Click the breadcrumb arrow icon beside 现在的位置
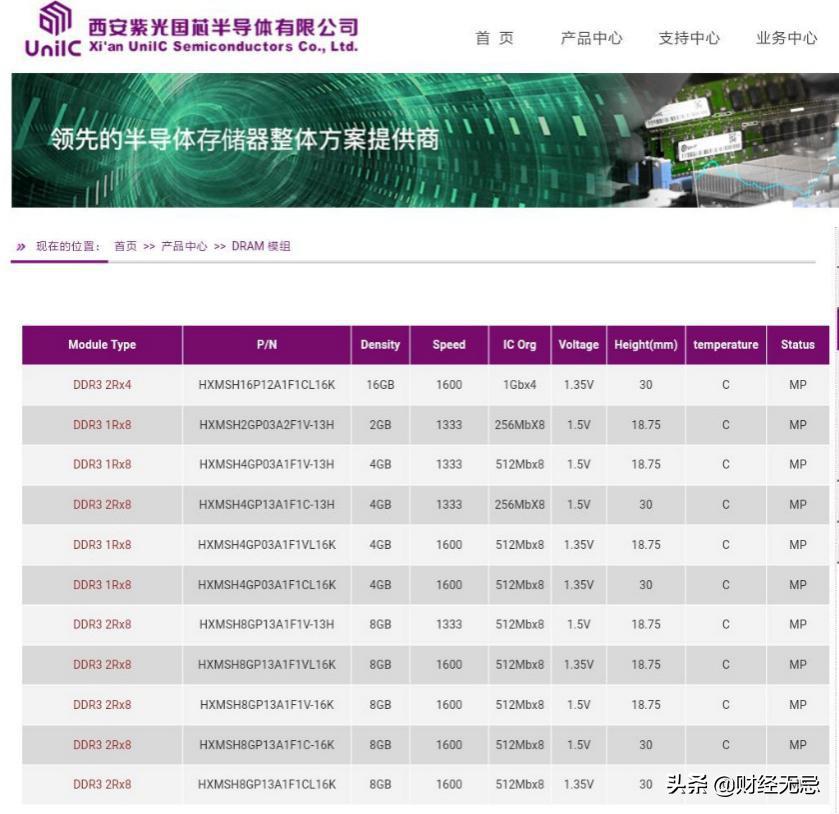This screenshot has height=814, width=839. point(22,246)
